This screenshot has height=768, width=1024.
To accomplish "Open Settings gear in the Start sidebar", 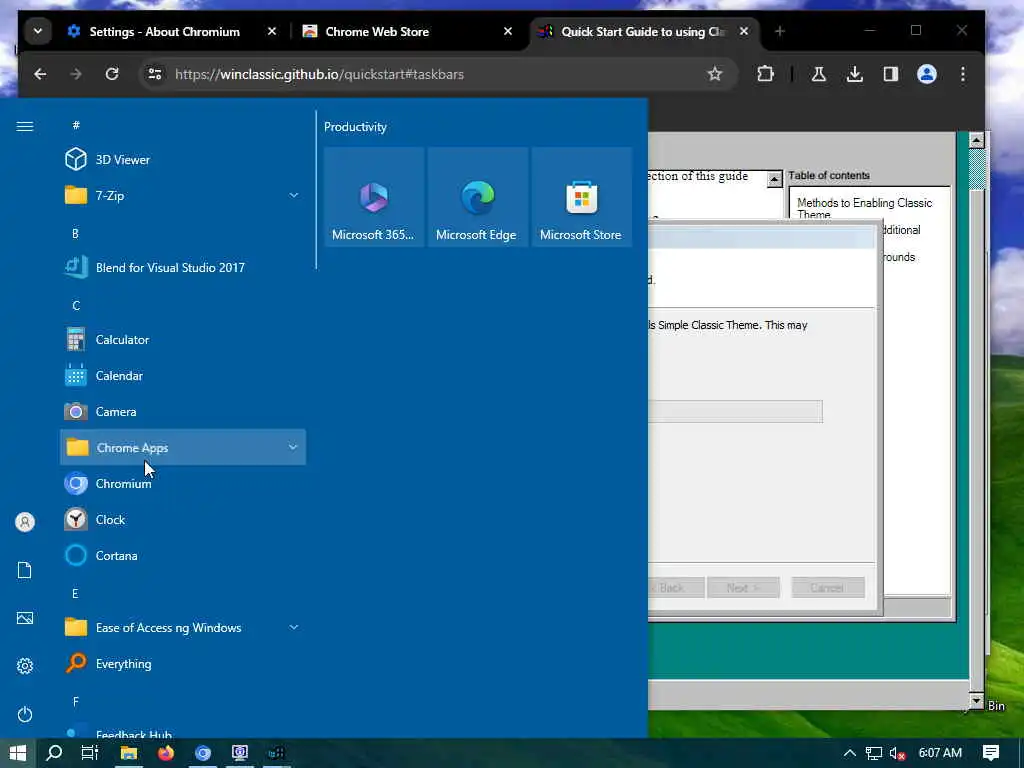I will (x=25, y=666).
